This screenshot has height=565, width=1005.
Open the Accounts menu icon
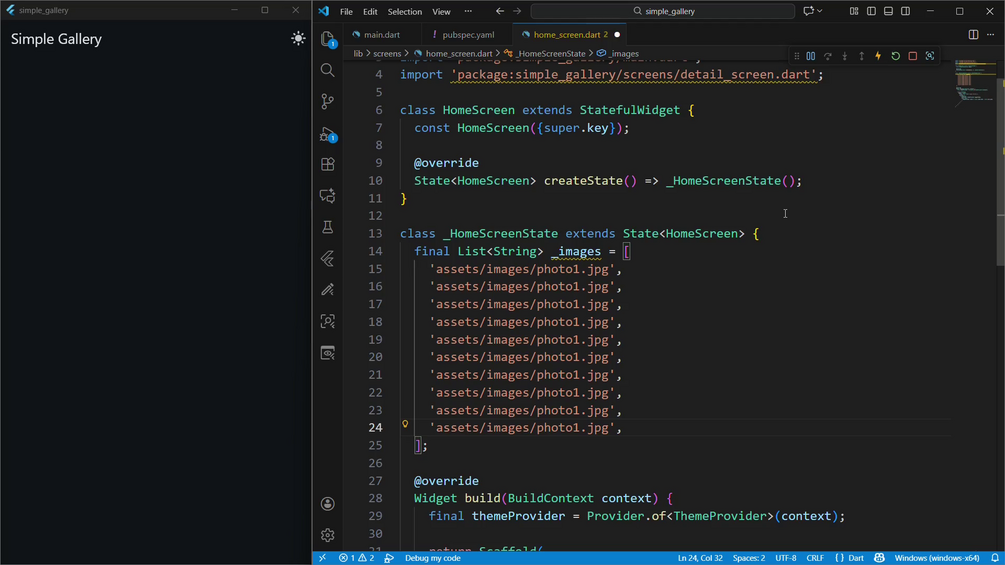tap(328, 504)
